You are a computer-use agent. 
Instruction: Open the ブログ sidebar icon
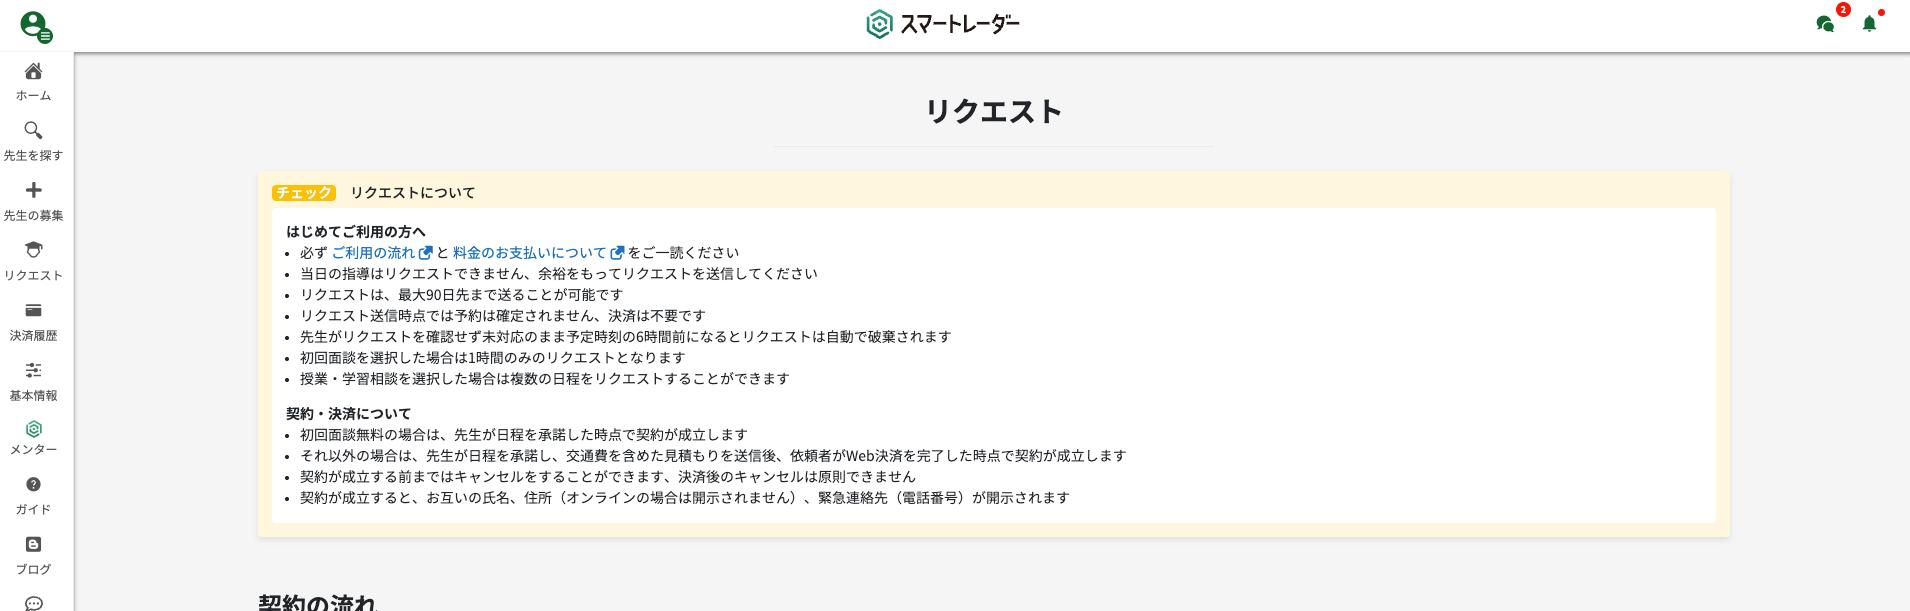click(x=33, y=545)
